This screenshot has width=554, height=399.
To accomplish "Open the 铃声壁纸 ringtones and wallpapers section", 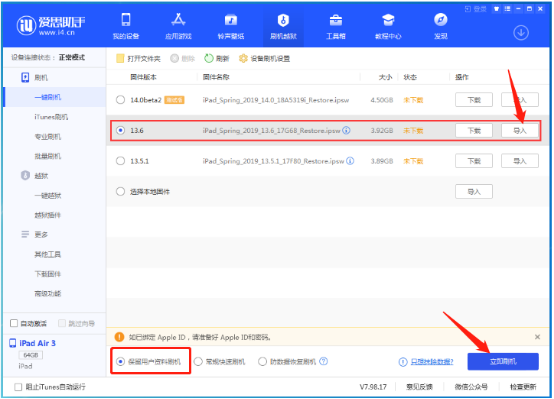I will pos(231,26).
